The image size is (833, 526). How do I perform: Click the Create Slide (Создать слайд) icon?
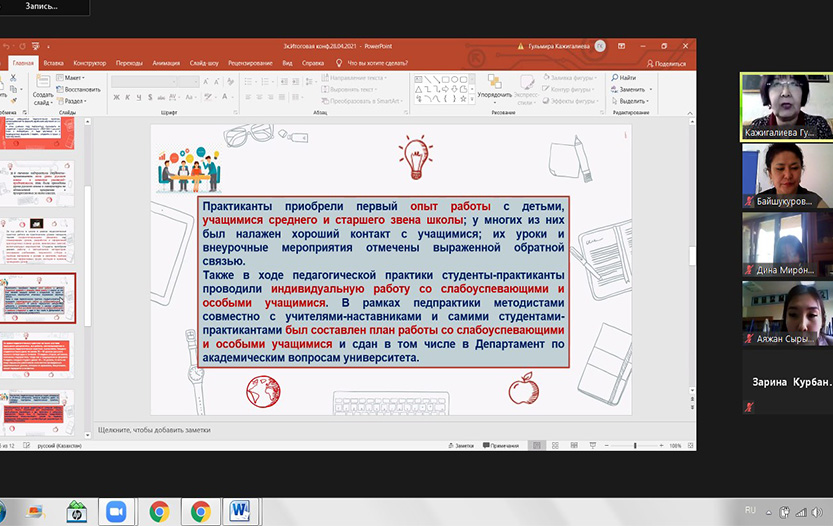pos(41,89)
